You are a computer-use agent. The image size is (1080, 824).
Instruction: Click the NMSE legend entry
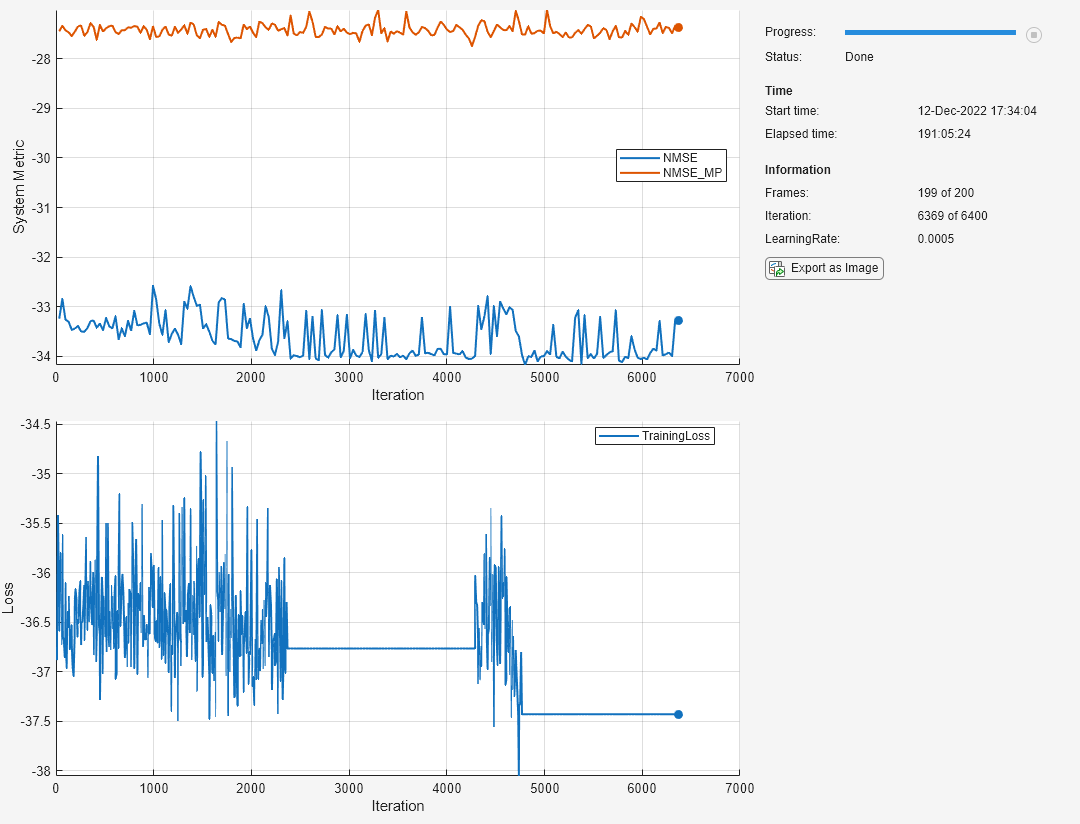pyautogui.click(x=671, y=158)
